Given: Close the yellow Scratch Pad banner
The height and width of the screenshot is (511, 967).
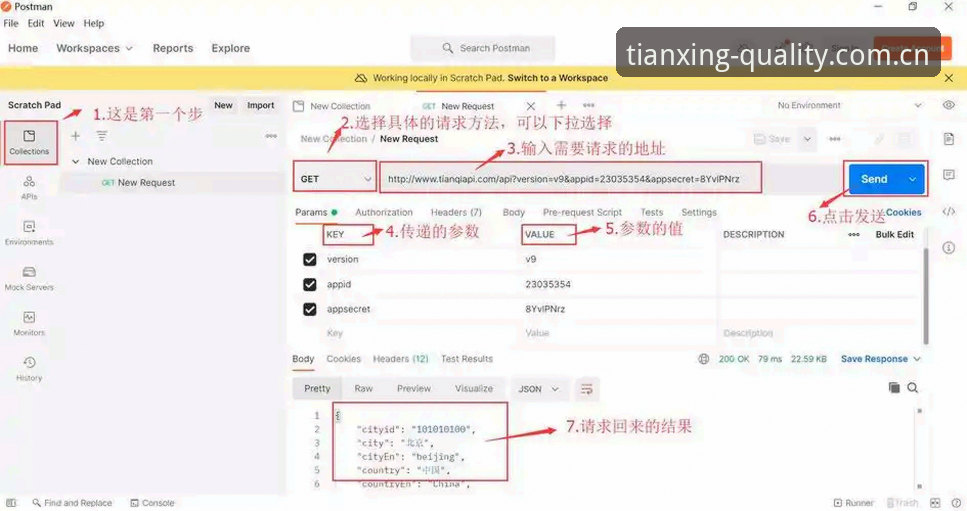Looking at the screenshot, I should coord(948,78).
